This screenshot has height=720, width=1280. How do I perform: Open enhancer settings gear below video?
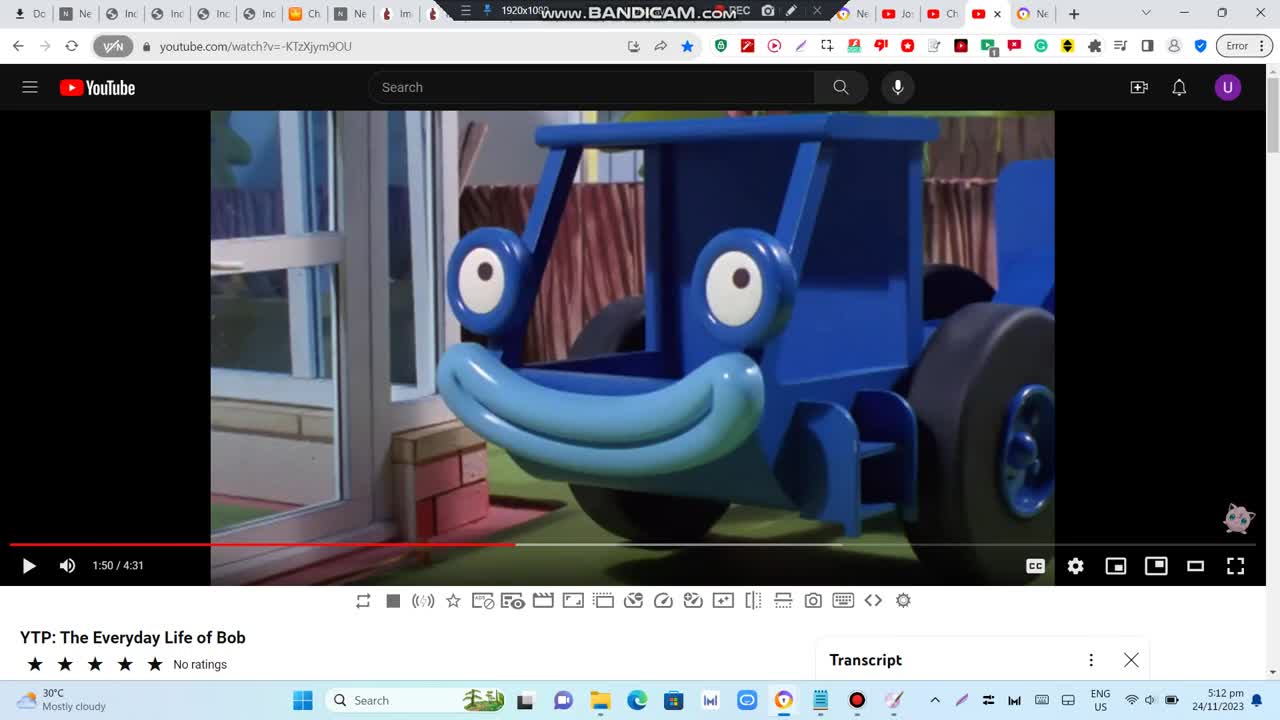coord(903,601)
